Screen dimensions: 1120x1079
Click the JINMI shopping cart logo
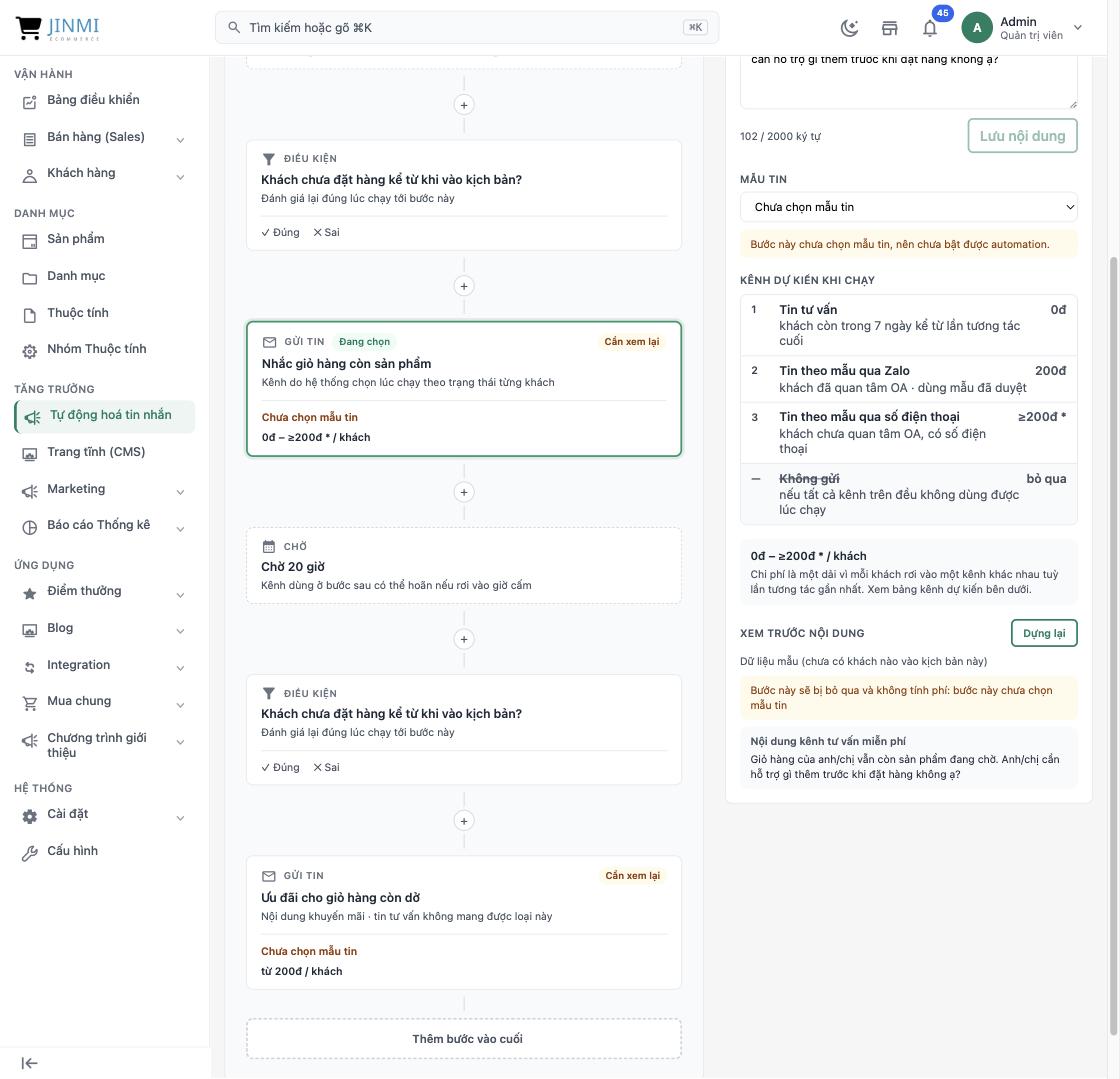(x=58, y=28)
